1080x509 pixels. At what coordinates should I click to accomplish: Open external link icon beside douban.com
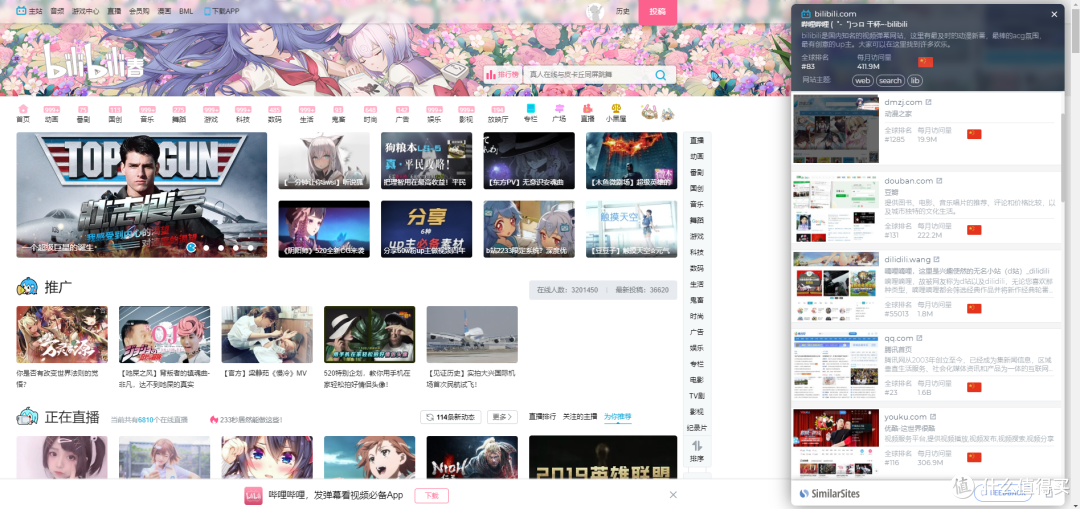click(939, 181)
